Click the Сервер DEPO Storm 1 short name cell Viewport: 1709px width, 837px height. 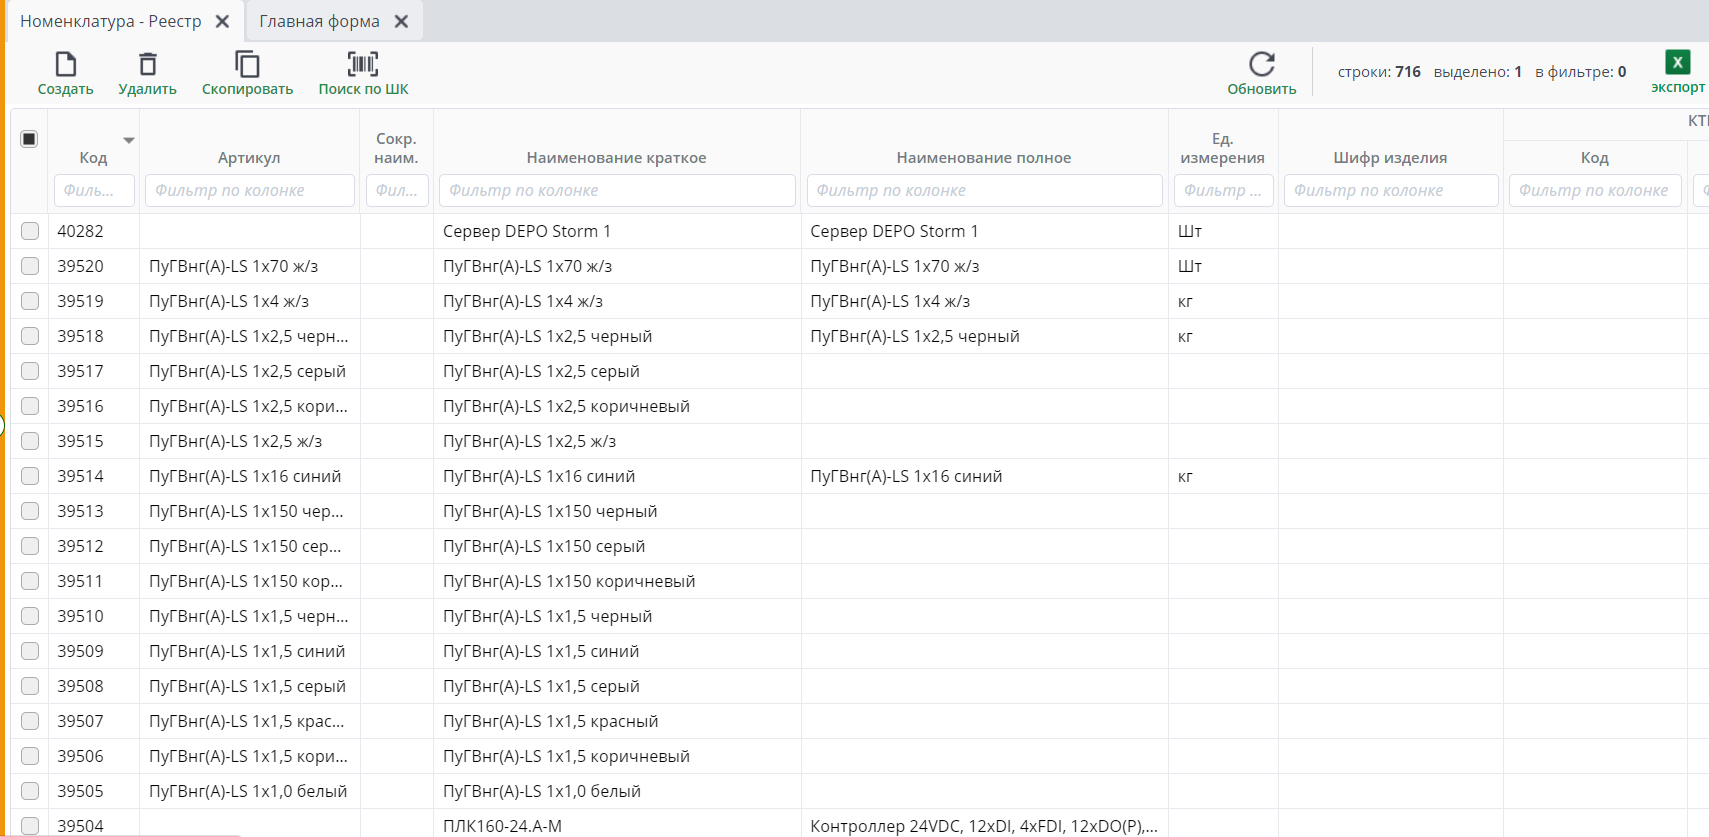[527, 231]
